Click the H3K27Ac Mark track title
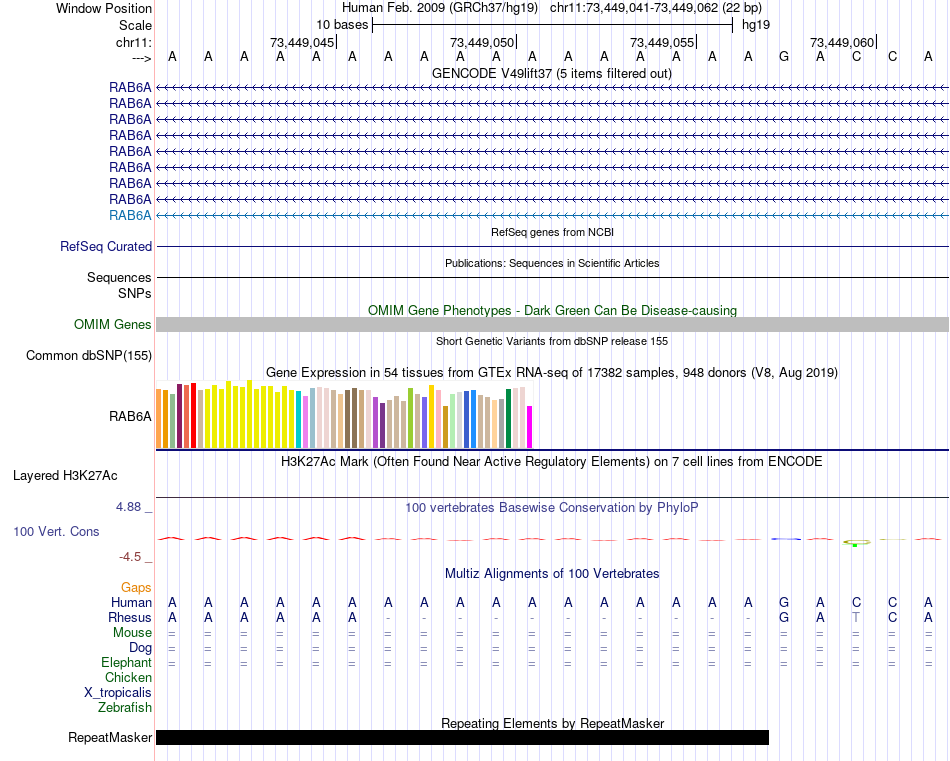The width and height of the screenshot is (950, 761). 552,462
